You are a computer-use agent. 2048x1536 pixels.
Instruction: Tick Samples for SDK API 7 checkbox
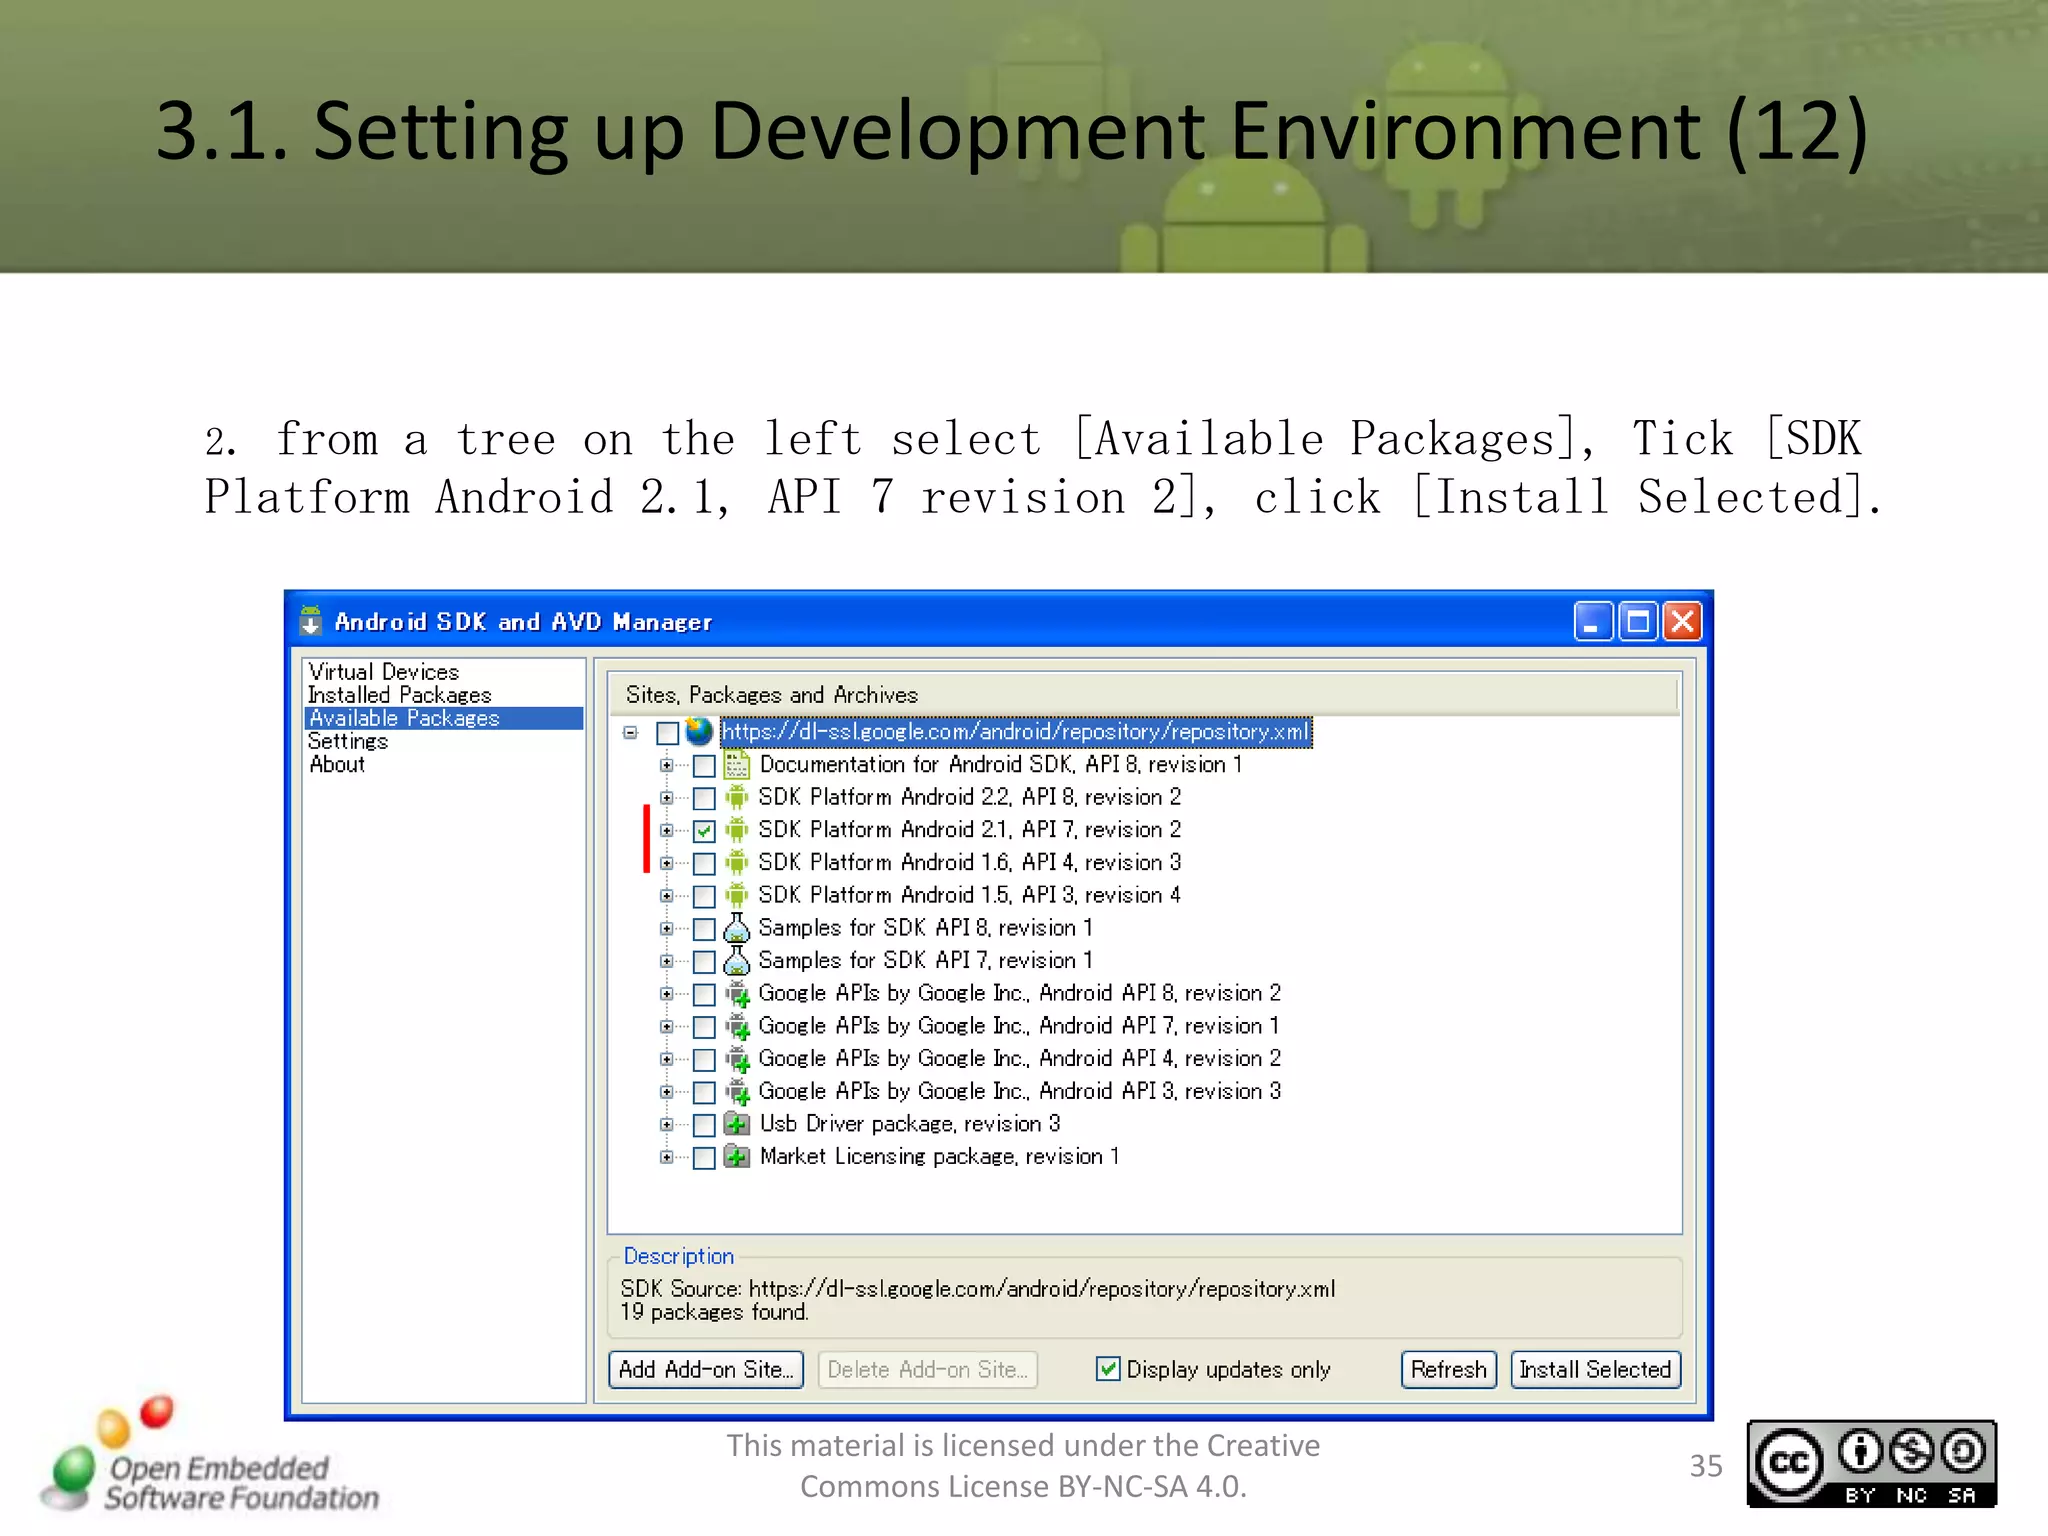tap(704, 962)
